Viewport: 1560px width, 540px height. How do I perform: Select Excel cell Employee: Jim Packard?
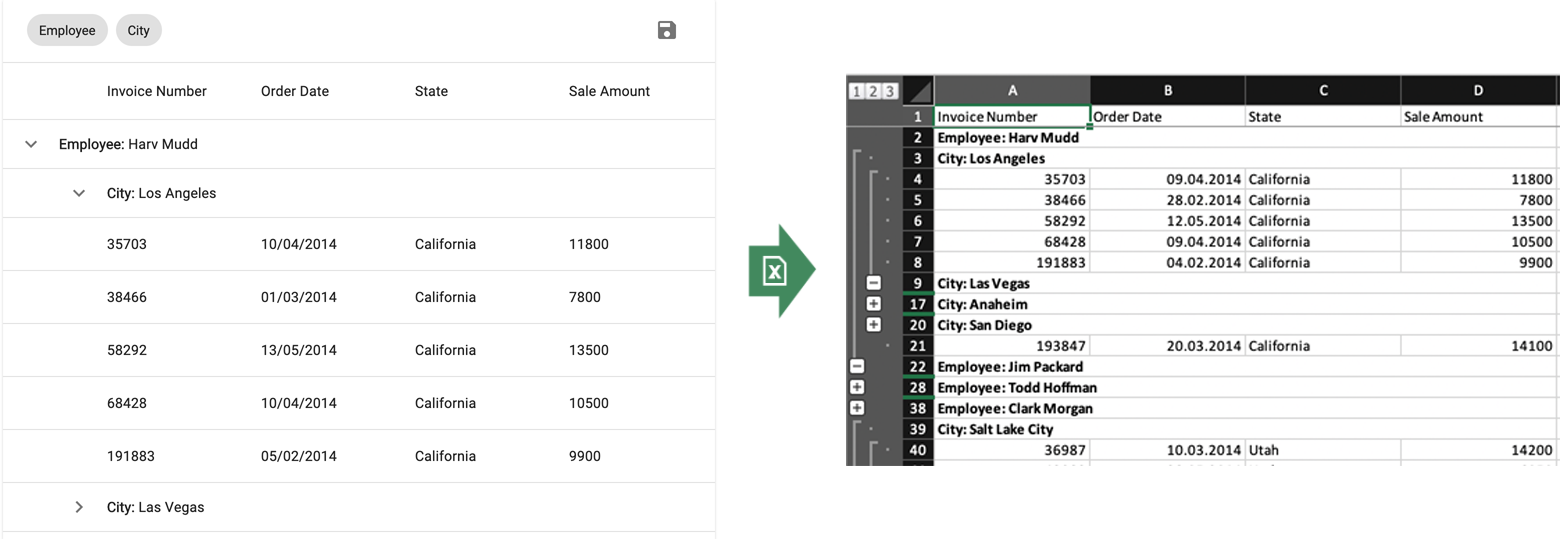pyautogui.click(x=1012, y=367)
